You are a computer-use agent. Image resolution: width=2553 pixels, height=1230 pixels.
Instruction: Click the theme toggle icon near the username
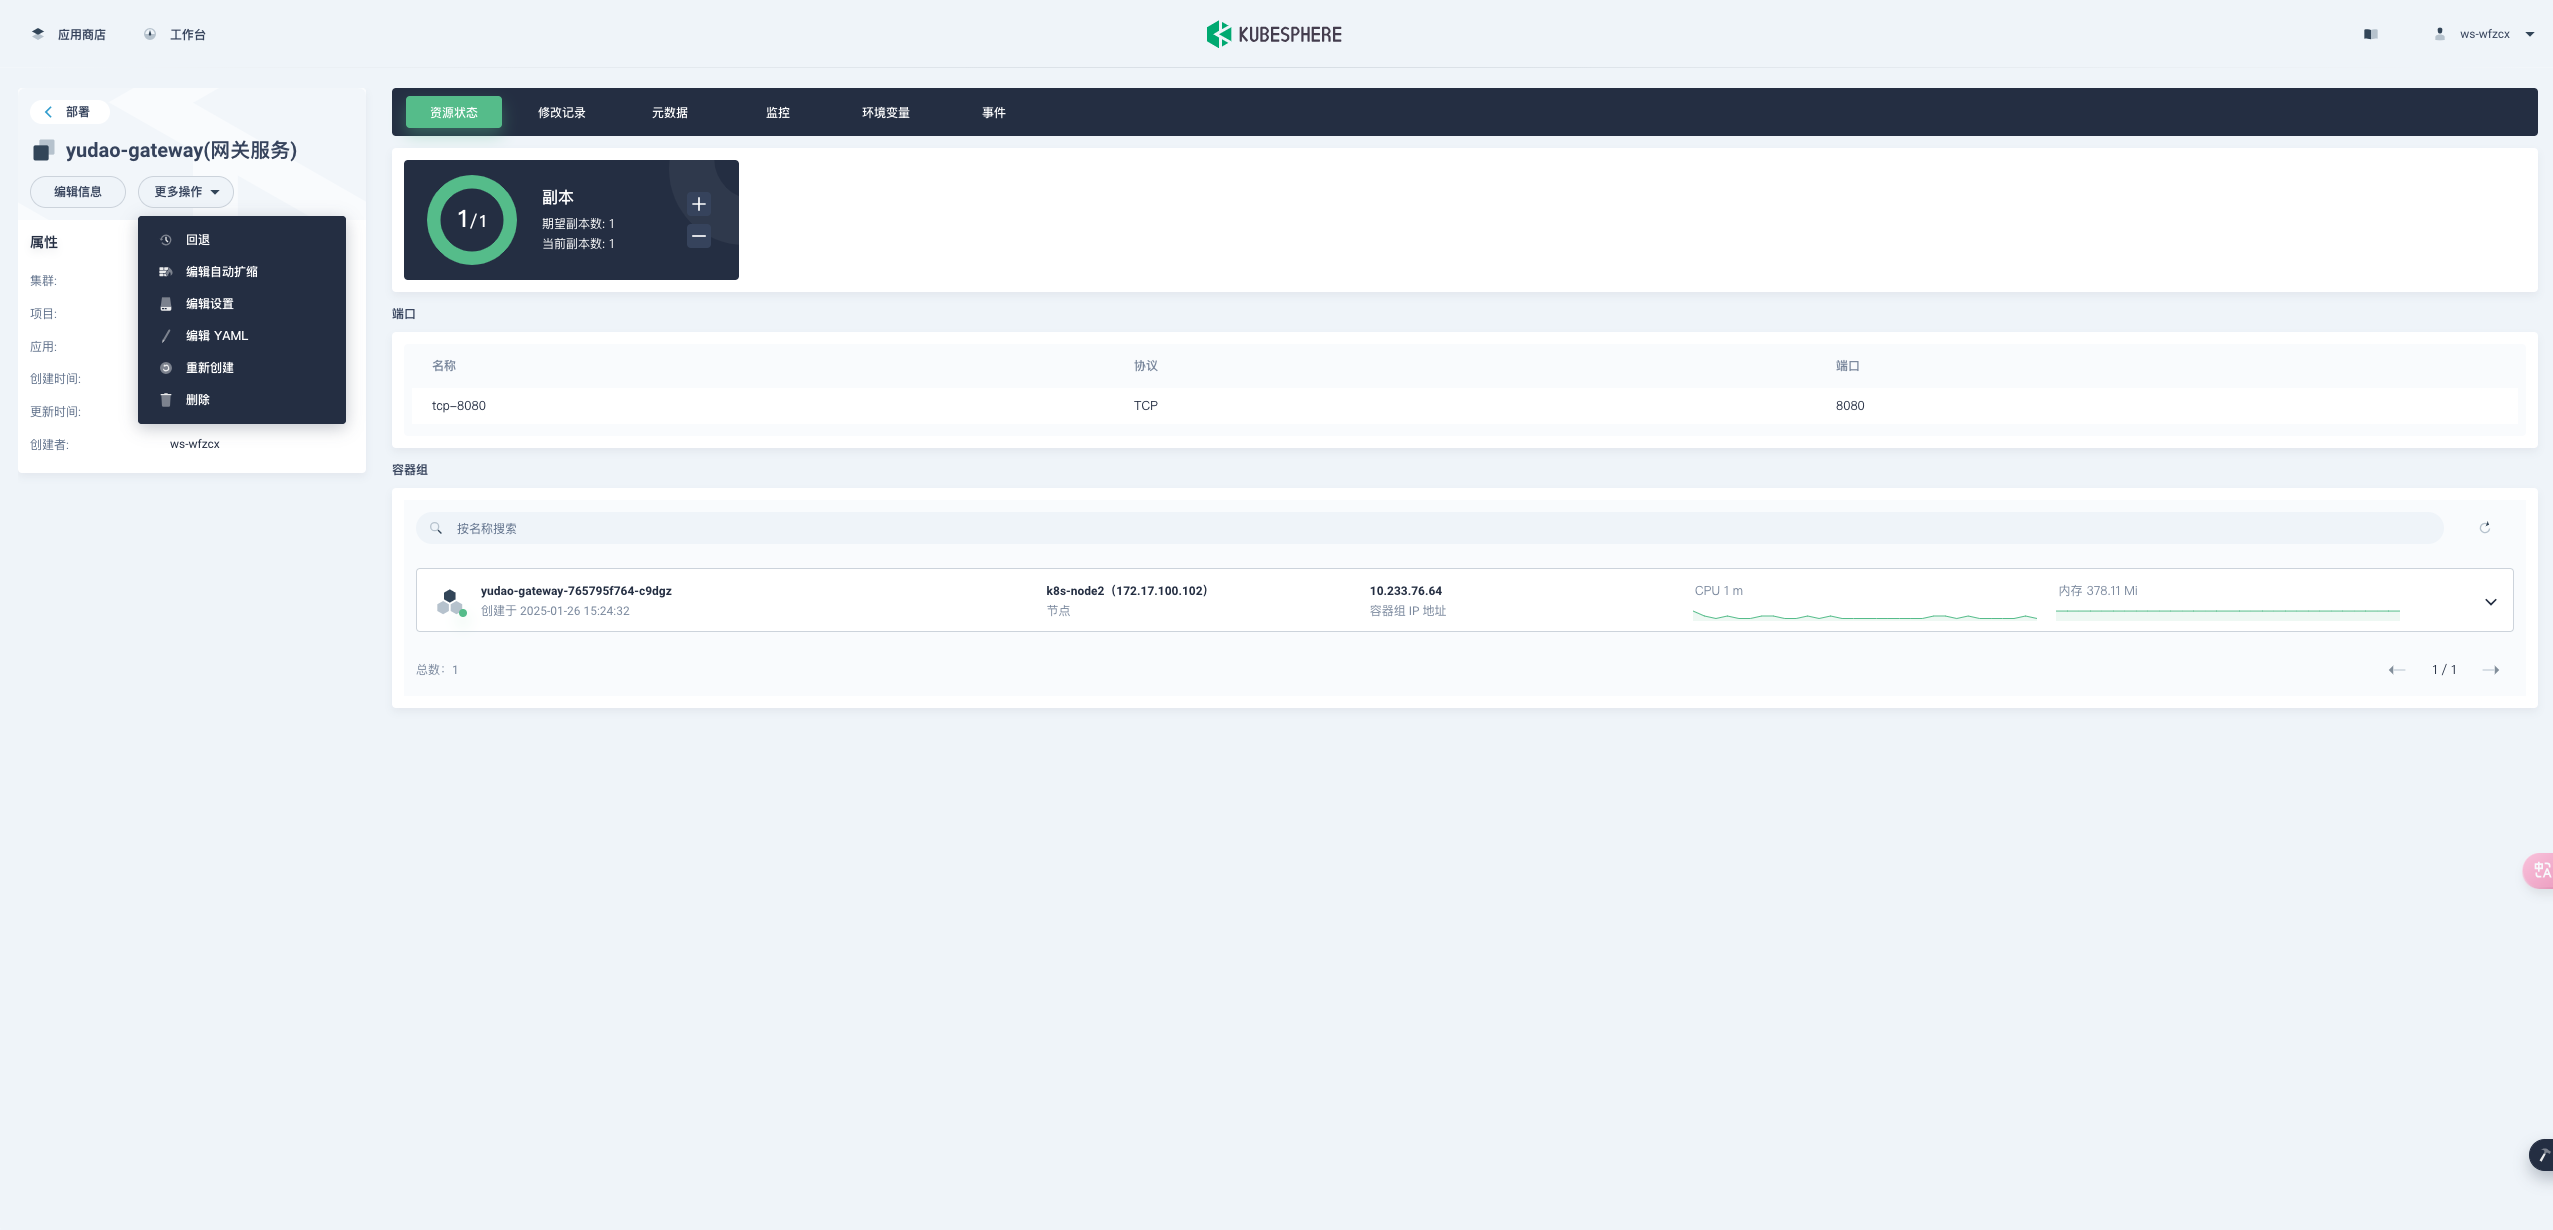(x=2370, y=34)
